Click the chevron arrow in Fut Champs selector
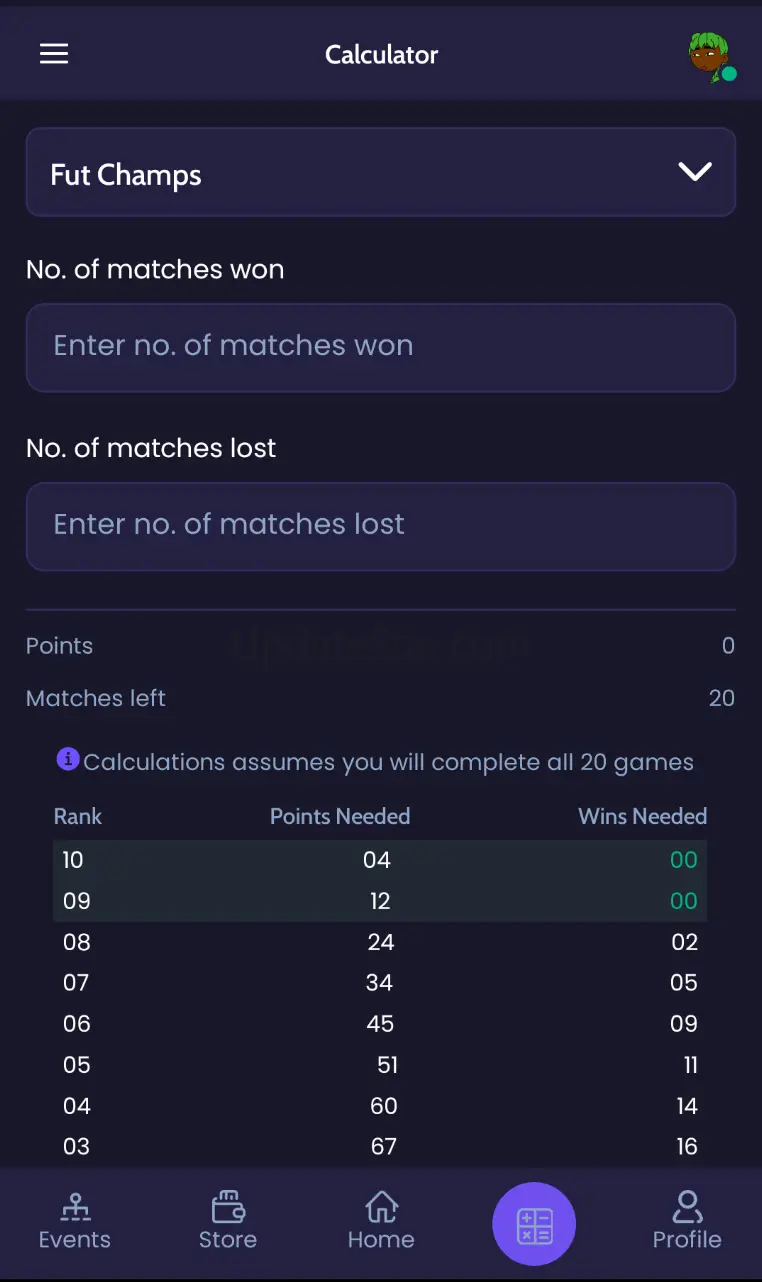762x1282 pixels. [695, 172]
